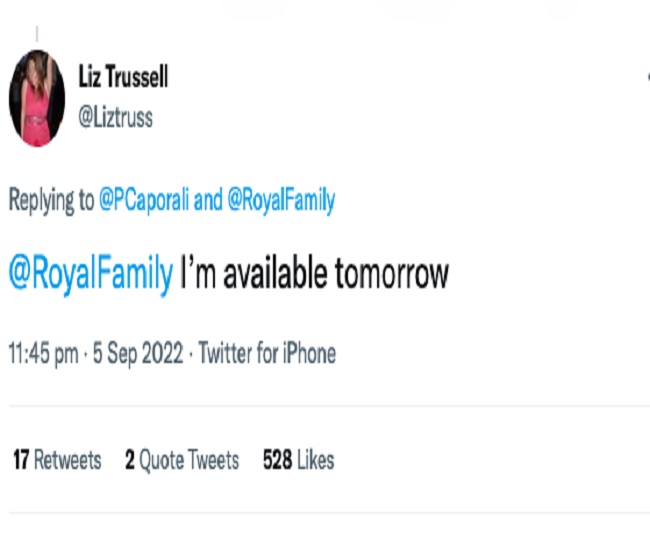
Task: Click the bold retweet count 17
Action: pos(21,460)
